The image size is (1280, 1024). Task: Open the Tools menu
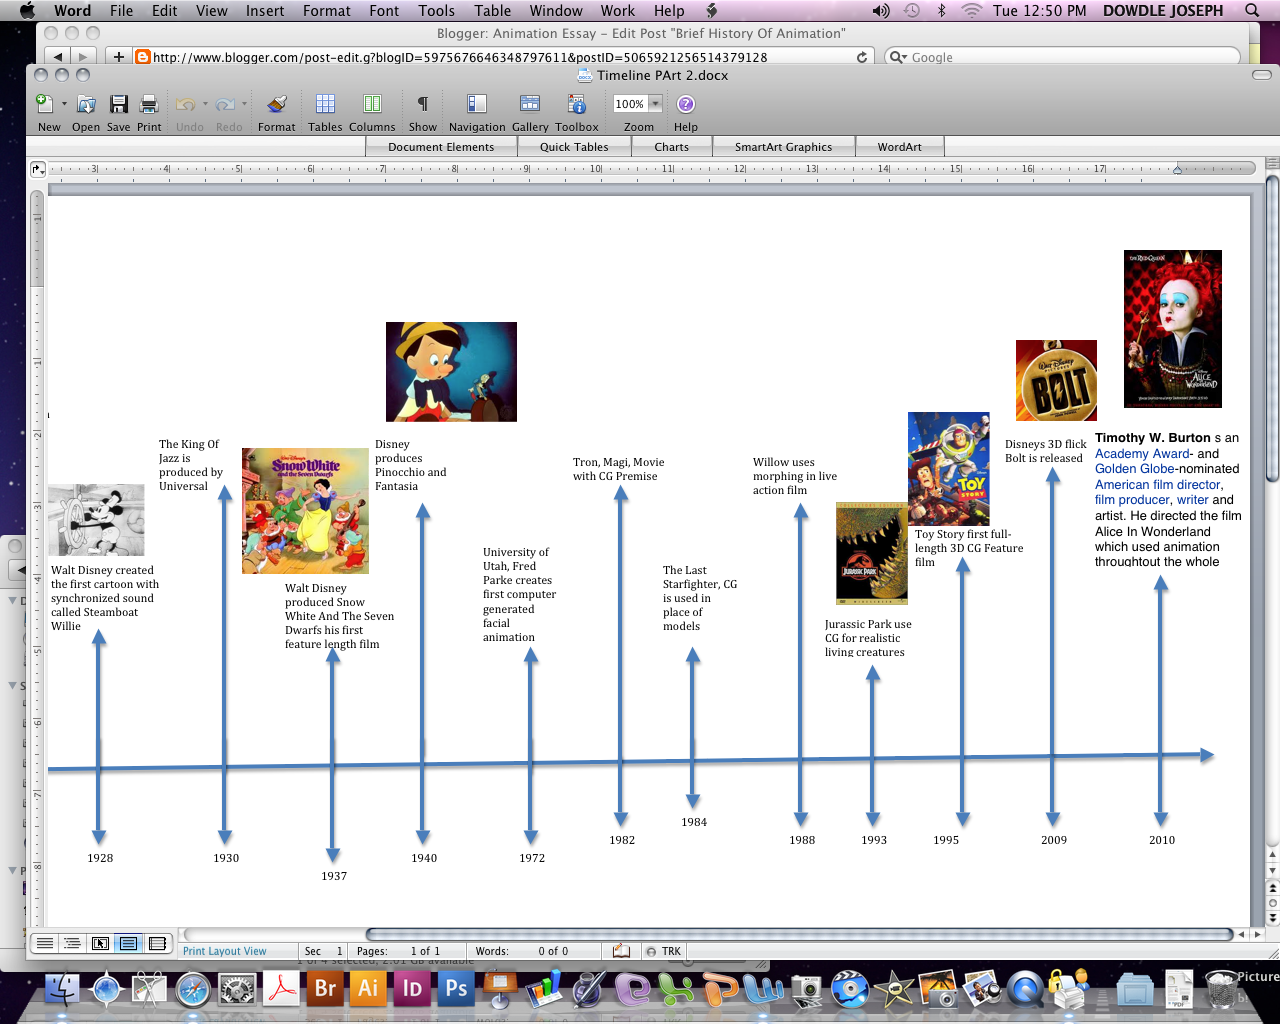[437, 11]
